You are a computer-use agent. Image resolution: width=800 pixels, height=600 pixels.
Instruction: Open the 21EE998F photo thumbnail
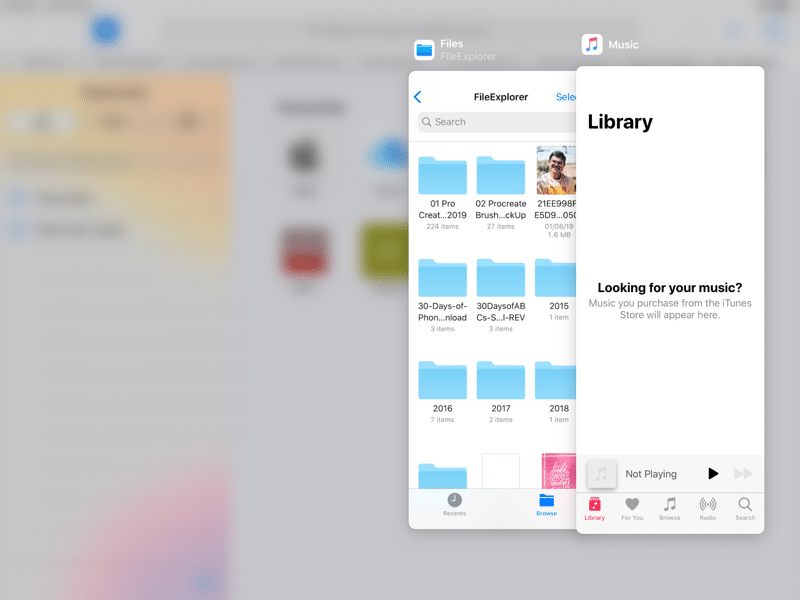tap(558, 172)
